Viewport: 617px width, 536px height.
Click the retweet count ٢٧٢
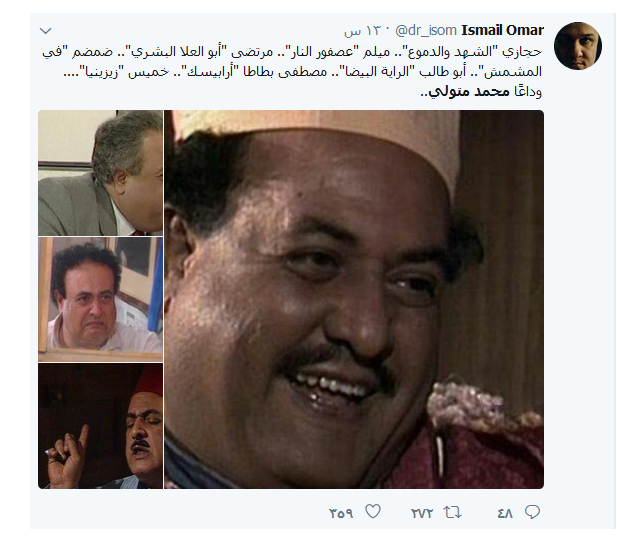tap(422, 513)
